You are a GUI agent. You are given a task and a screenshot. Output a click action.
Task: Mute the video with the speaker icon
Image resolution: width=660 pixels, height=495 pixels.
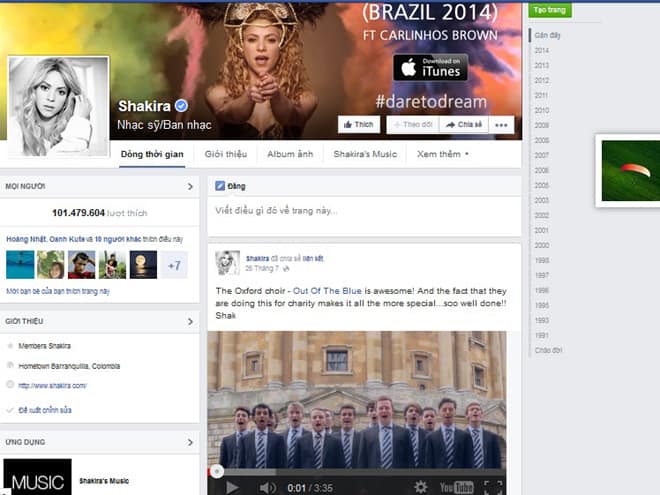(268, 487)
